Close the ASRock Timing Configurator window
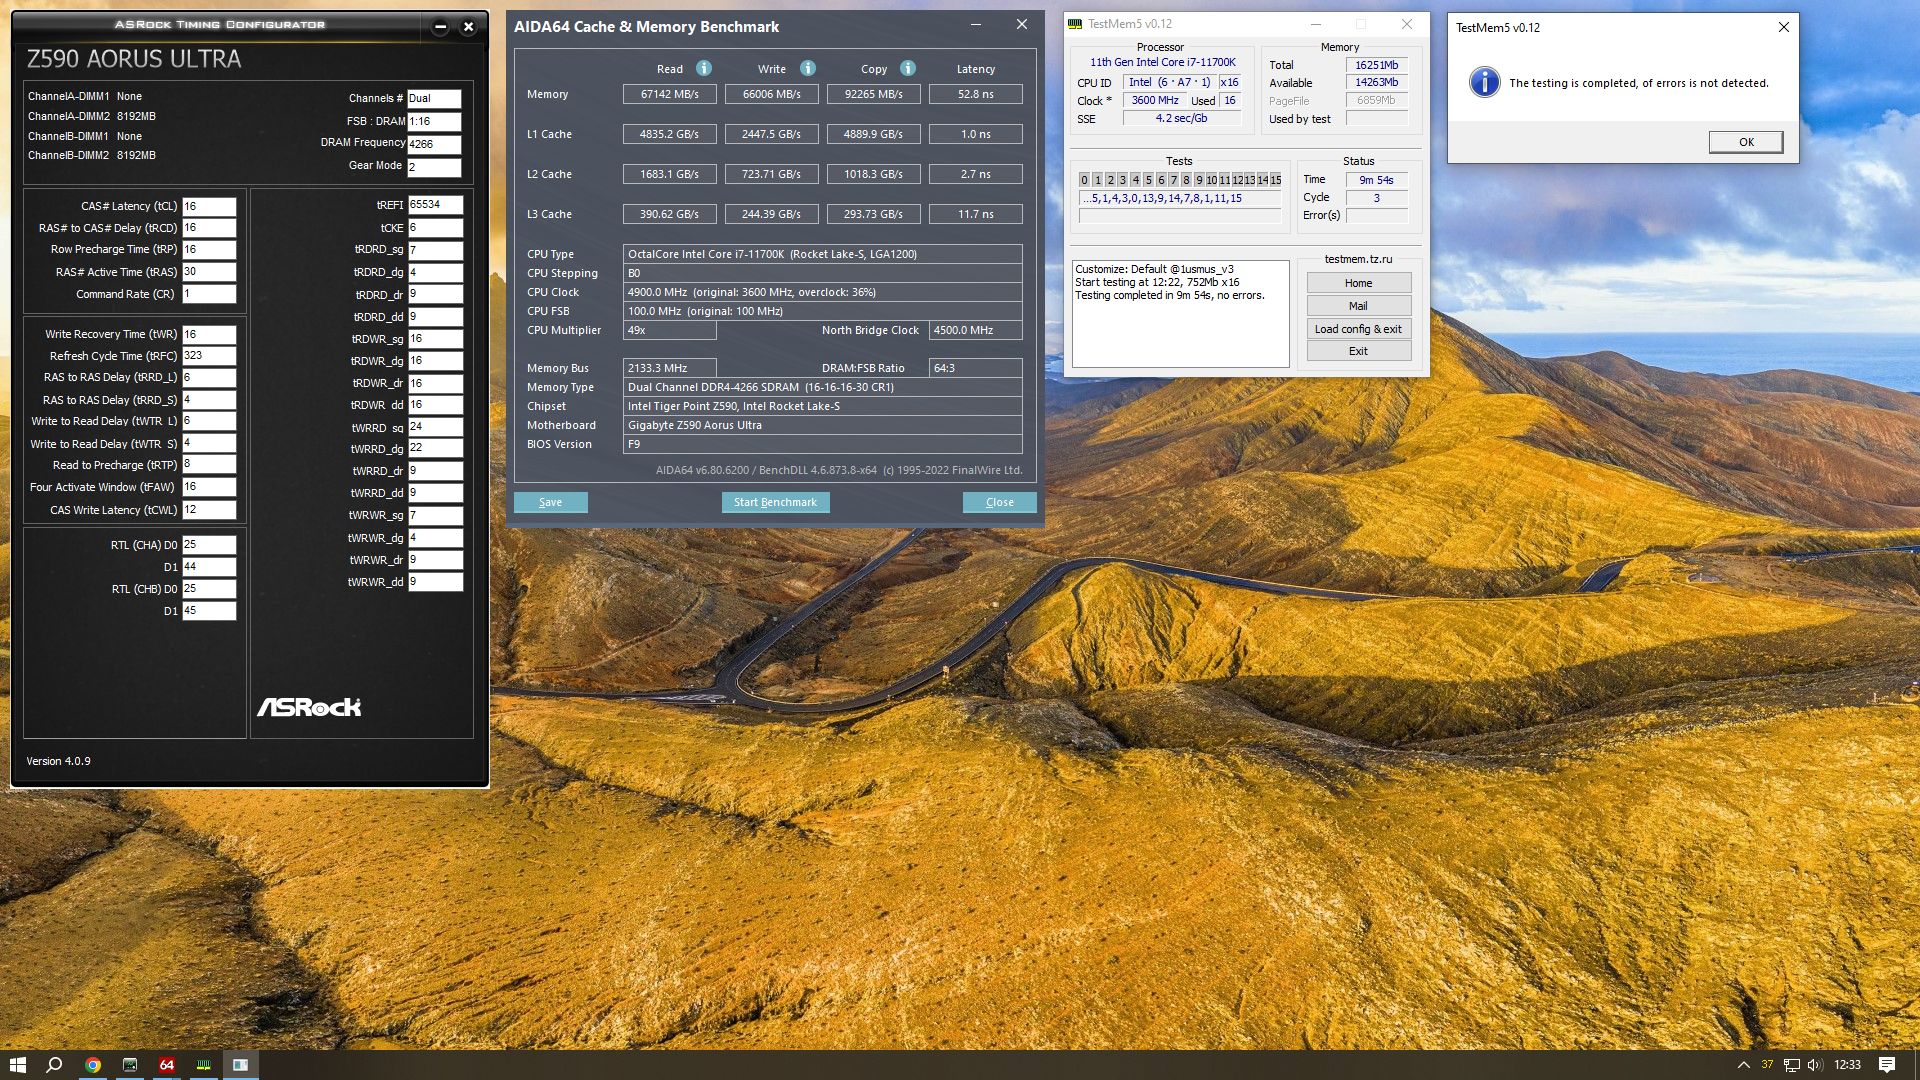This screenshot has height=1080, width=1920. pos(468,27)
